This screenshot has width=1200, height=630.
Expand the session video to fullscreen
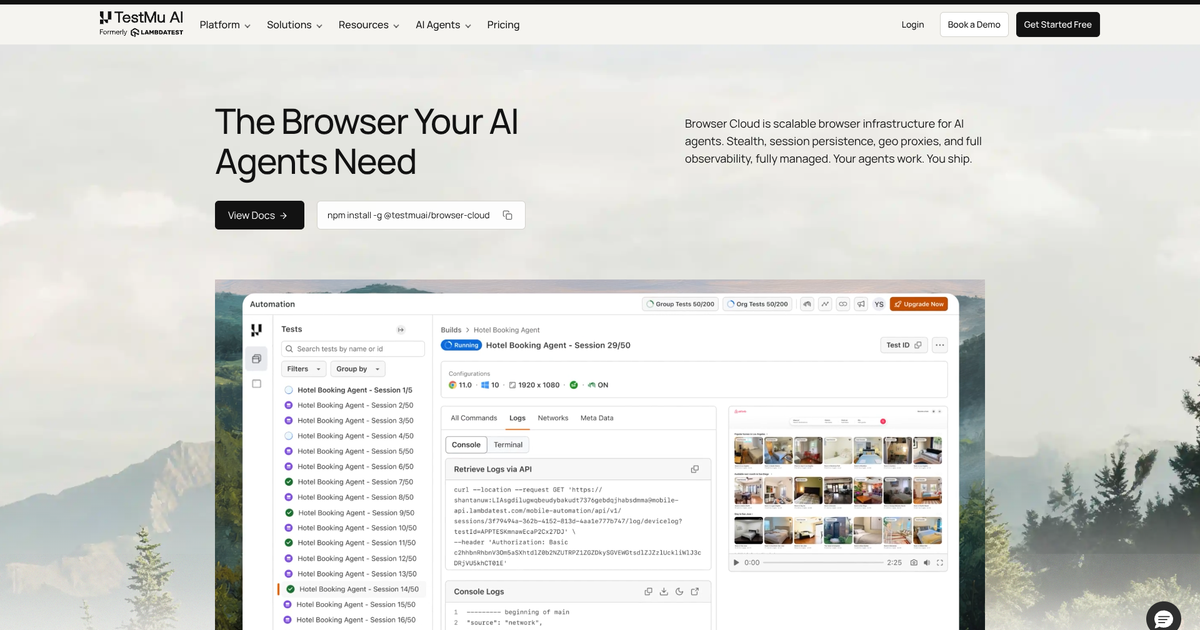pos(941,563)
